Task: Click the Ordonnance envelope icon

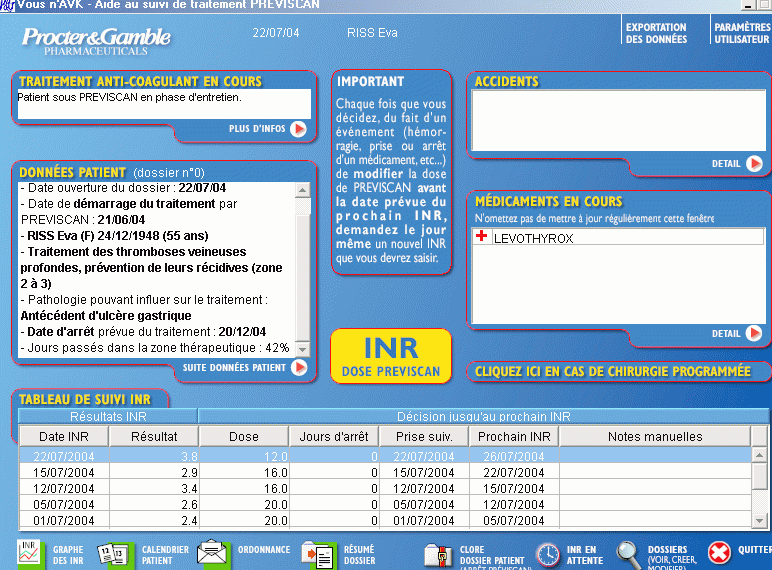Action: [212, 552]
